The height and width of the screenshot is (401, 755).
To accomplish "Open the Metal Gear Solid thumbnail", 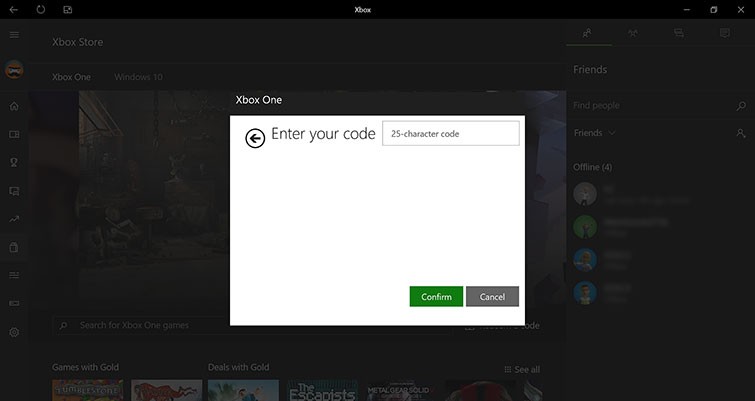I will click(401, 390).
